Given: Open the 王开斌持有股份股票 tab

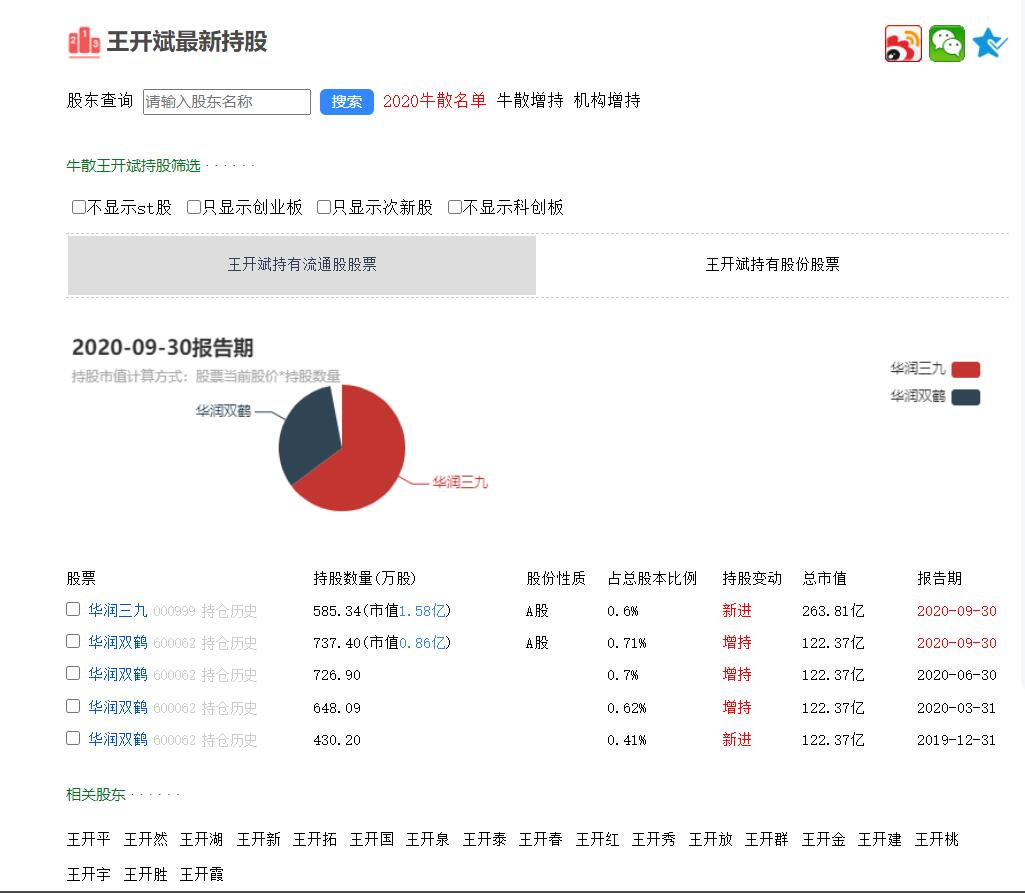Looking at the screenshot, I should (x=773, y=265).
